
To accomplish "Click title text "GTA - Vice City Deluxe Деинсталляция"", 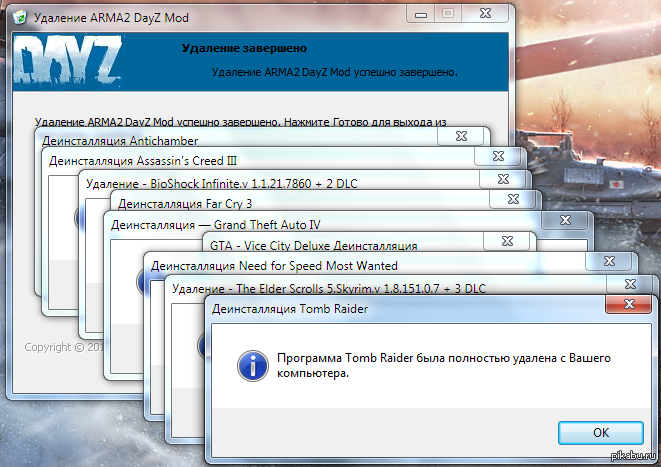I will point(314,246).
